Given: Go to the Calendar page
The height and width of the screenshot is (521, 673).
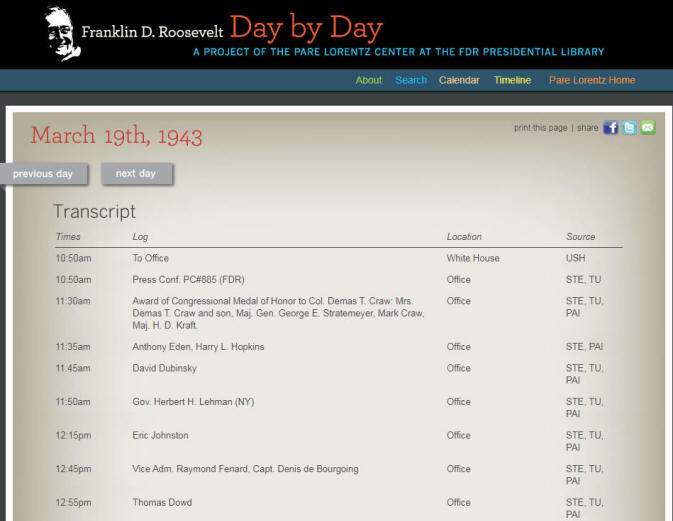Looking at the screenshot, I should coord(459,80).
